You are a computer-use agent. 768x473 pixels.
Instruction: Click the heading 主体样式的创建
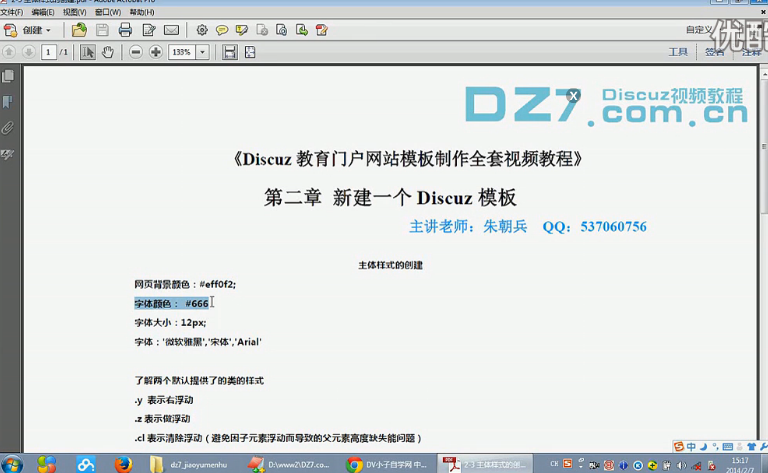[390, 265]
